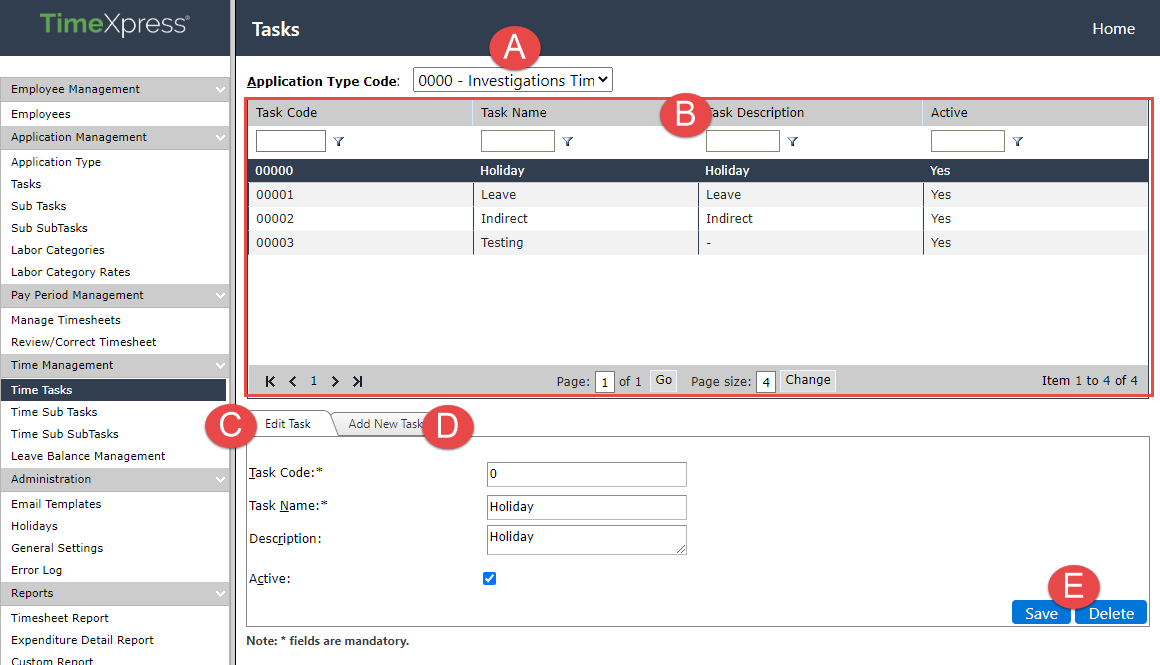Open Application Type in the sidebar

55,162
